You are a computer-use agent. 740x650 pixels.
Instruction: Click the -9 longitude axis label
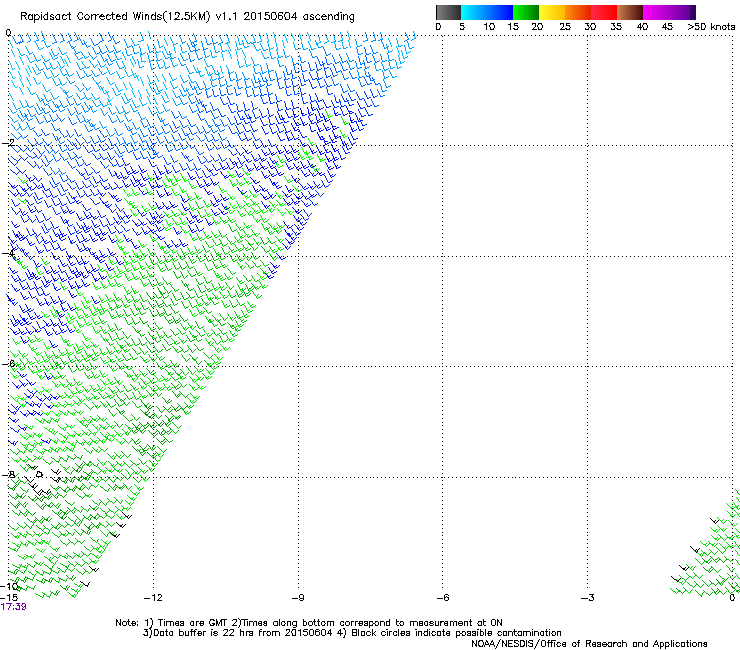[x=298, y=598]
